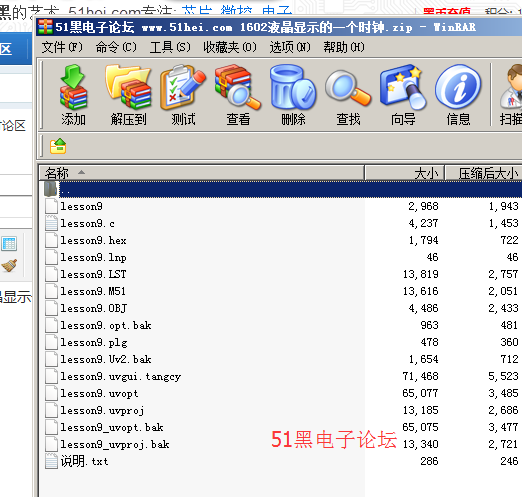Open the 选项(N) menu
Viewport: 522px width, 497px height.
pos(290,47)
